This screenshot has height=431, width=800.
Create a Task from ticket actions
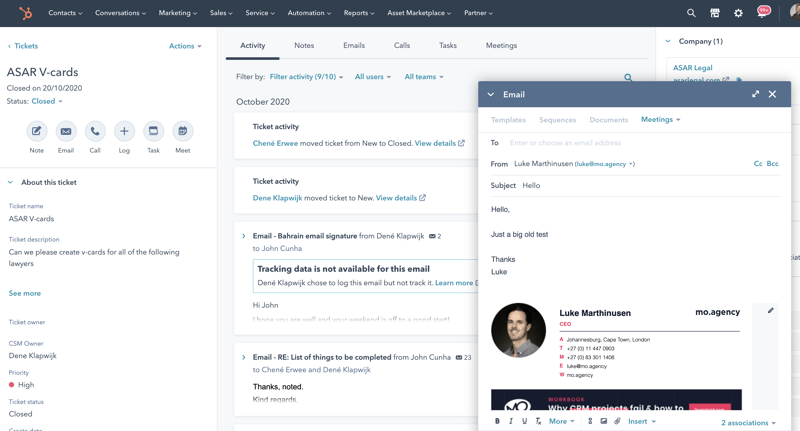pos(154,131)
